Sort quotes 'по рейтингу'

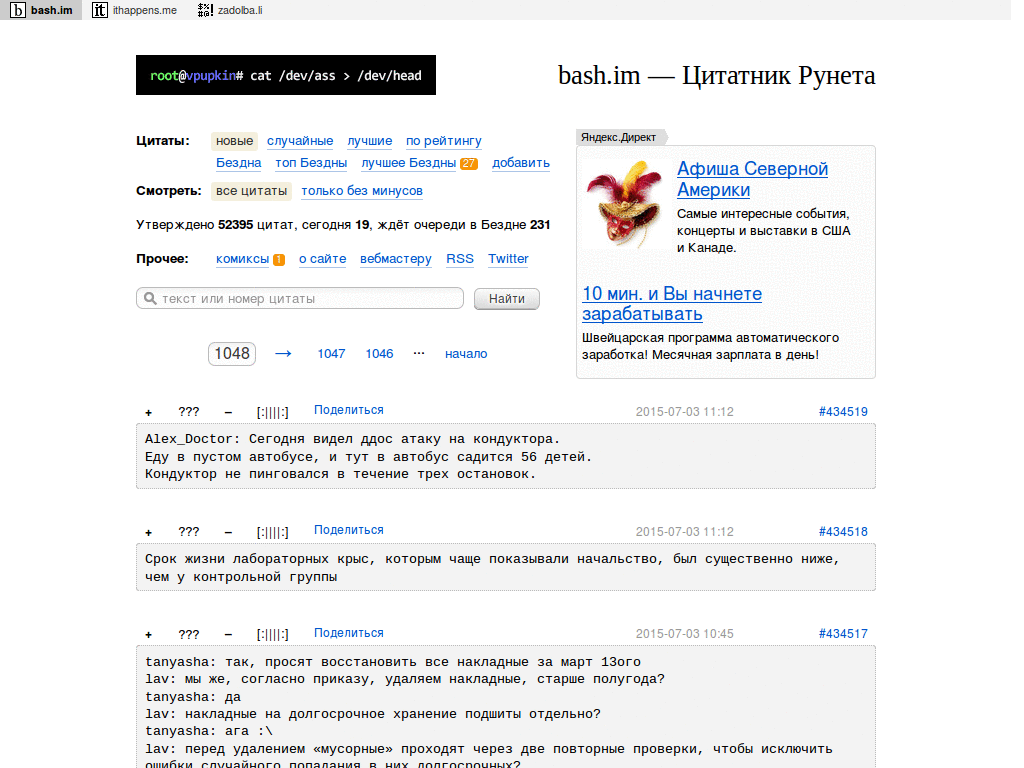[443, 141]
